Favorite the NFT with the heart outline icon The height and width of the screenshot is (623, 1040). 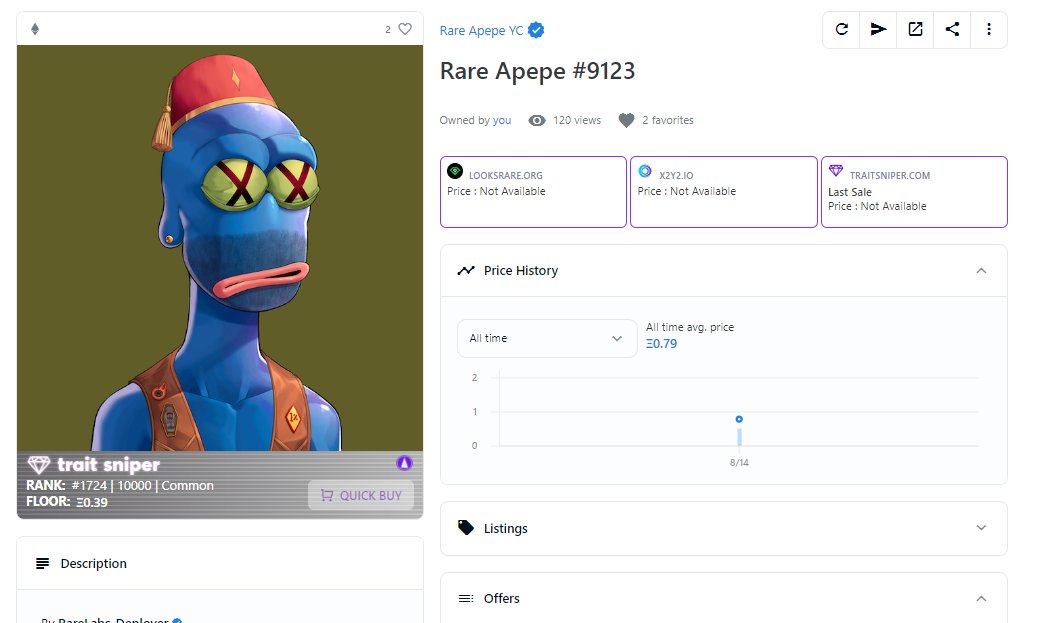[405, 29]
